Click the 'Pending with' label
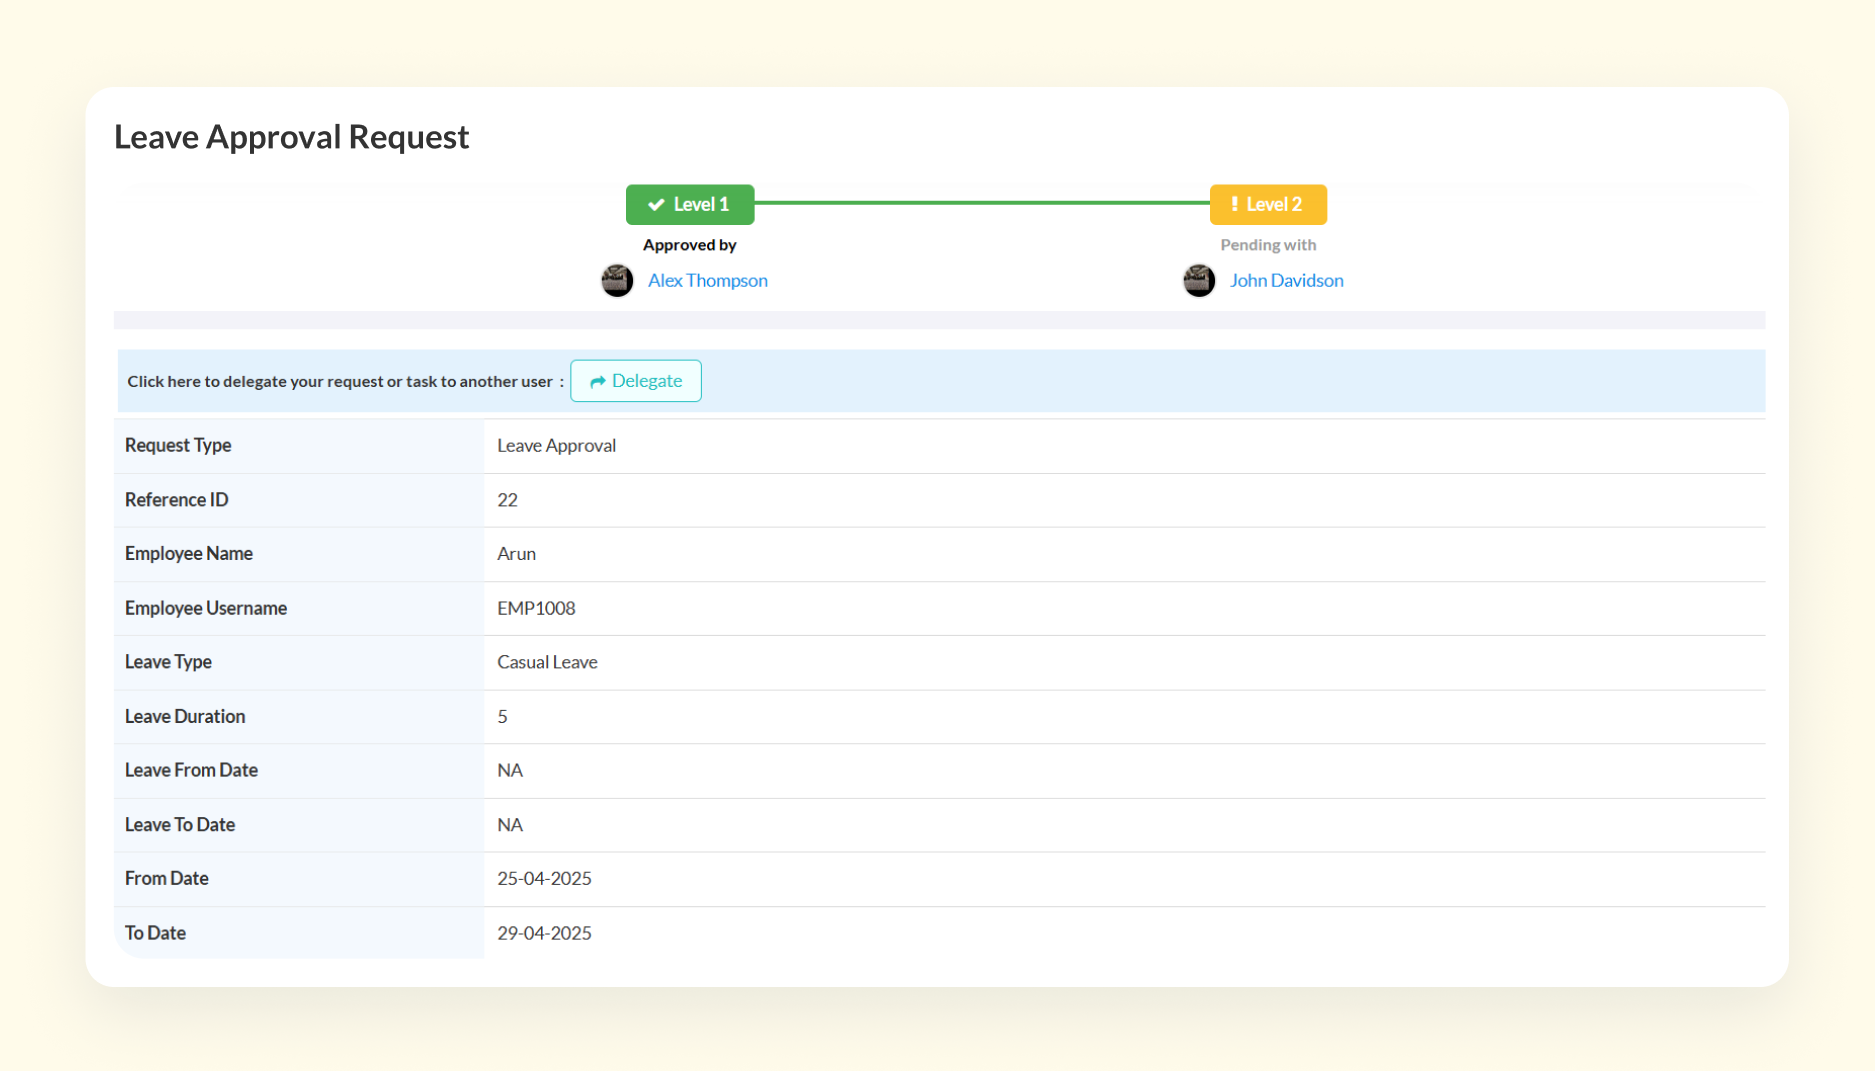1875x1071 pixels. point(1268,245)
